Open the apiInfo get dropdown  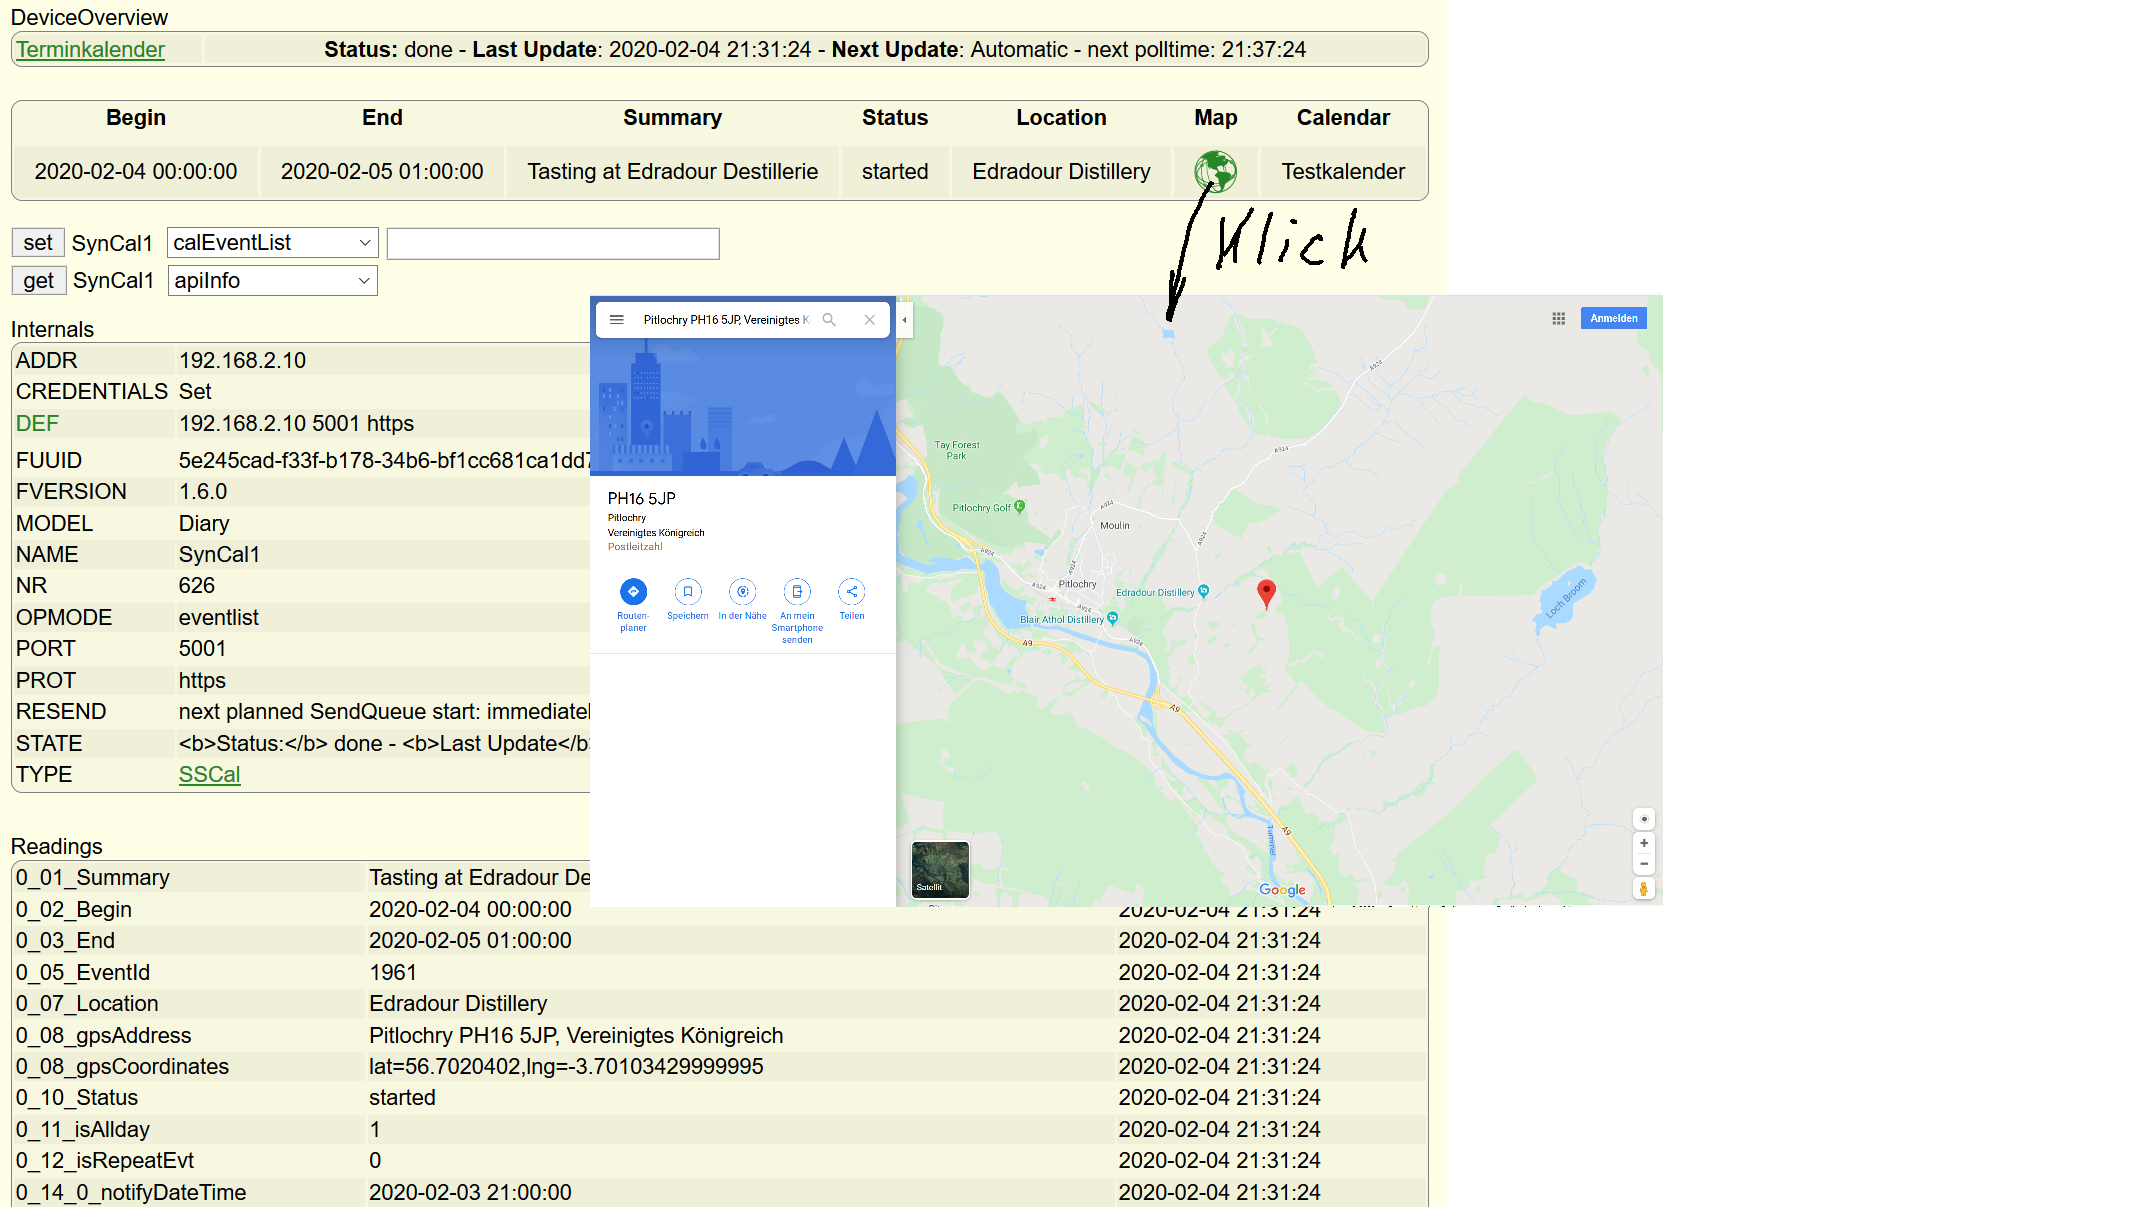point(272,281)
